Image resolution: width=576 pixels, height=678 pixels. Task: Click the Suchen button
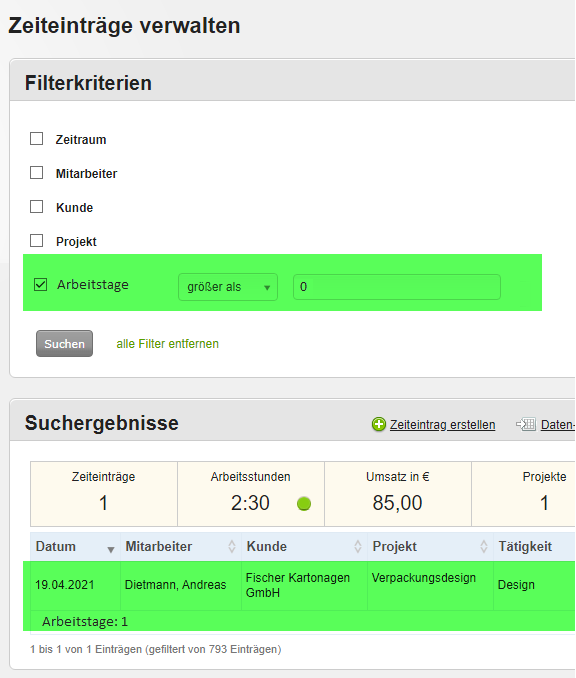click(64, 344)
